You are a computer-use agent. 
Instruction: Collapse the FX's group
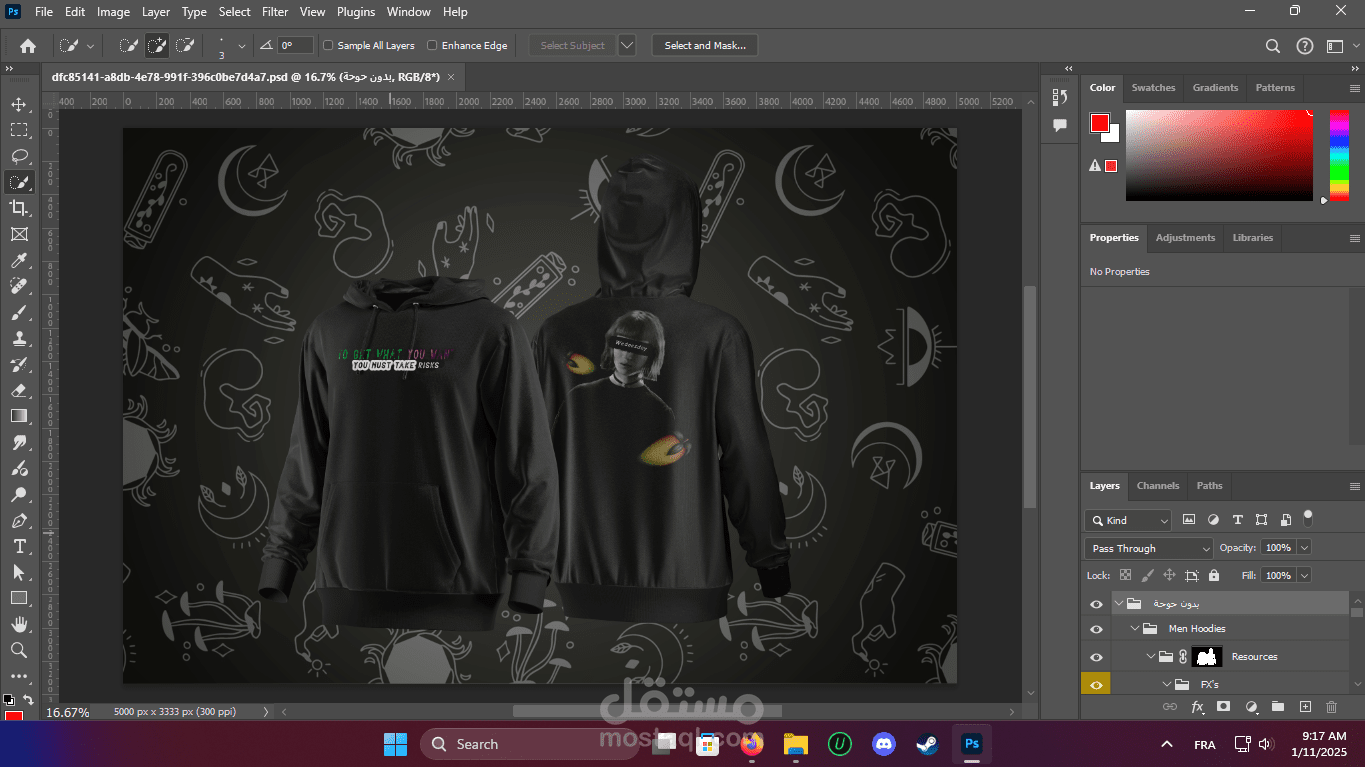(x=1167, y=685)
